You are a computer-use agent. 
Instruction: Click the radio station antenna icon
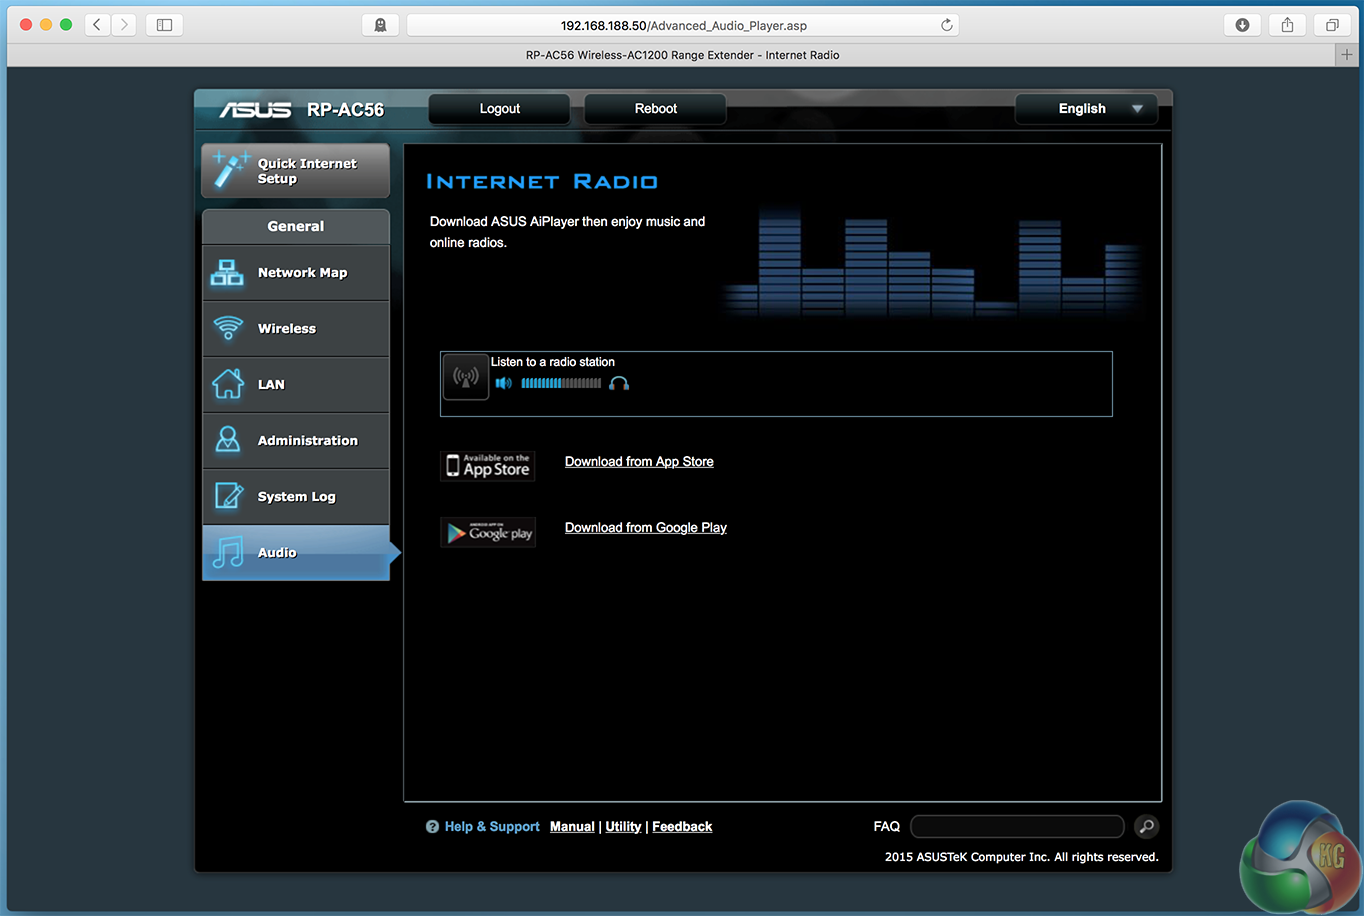465,378
